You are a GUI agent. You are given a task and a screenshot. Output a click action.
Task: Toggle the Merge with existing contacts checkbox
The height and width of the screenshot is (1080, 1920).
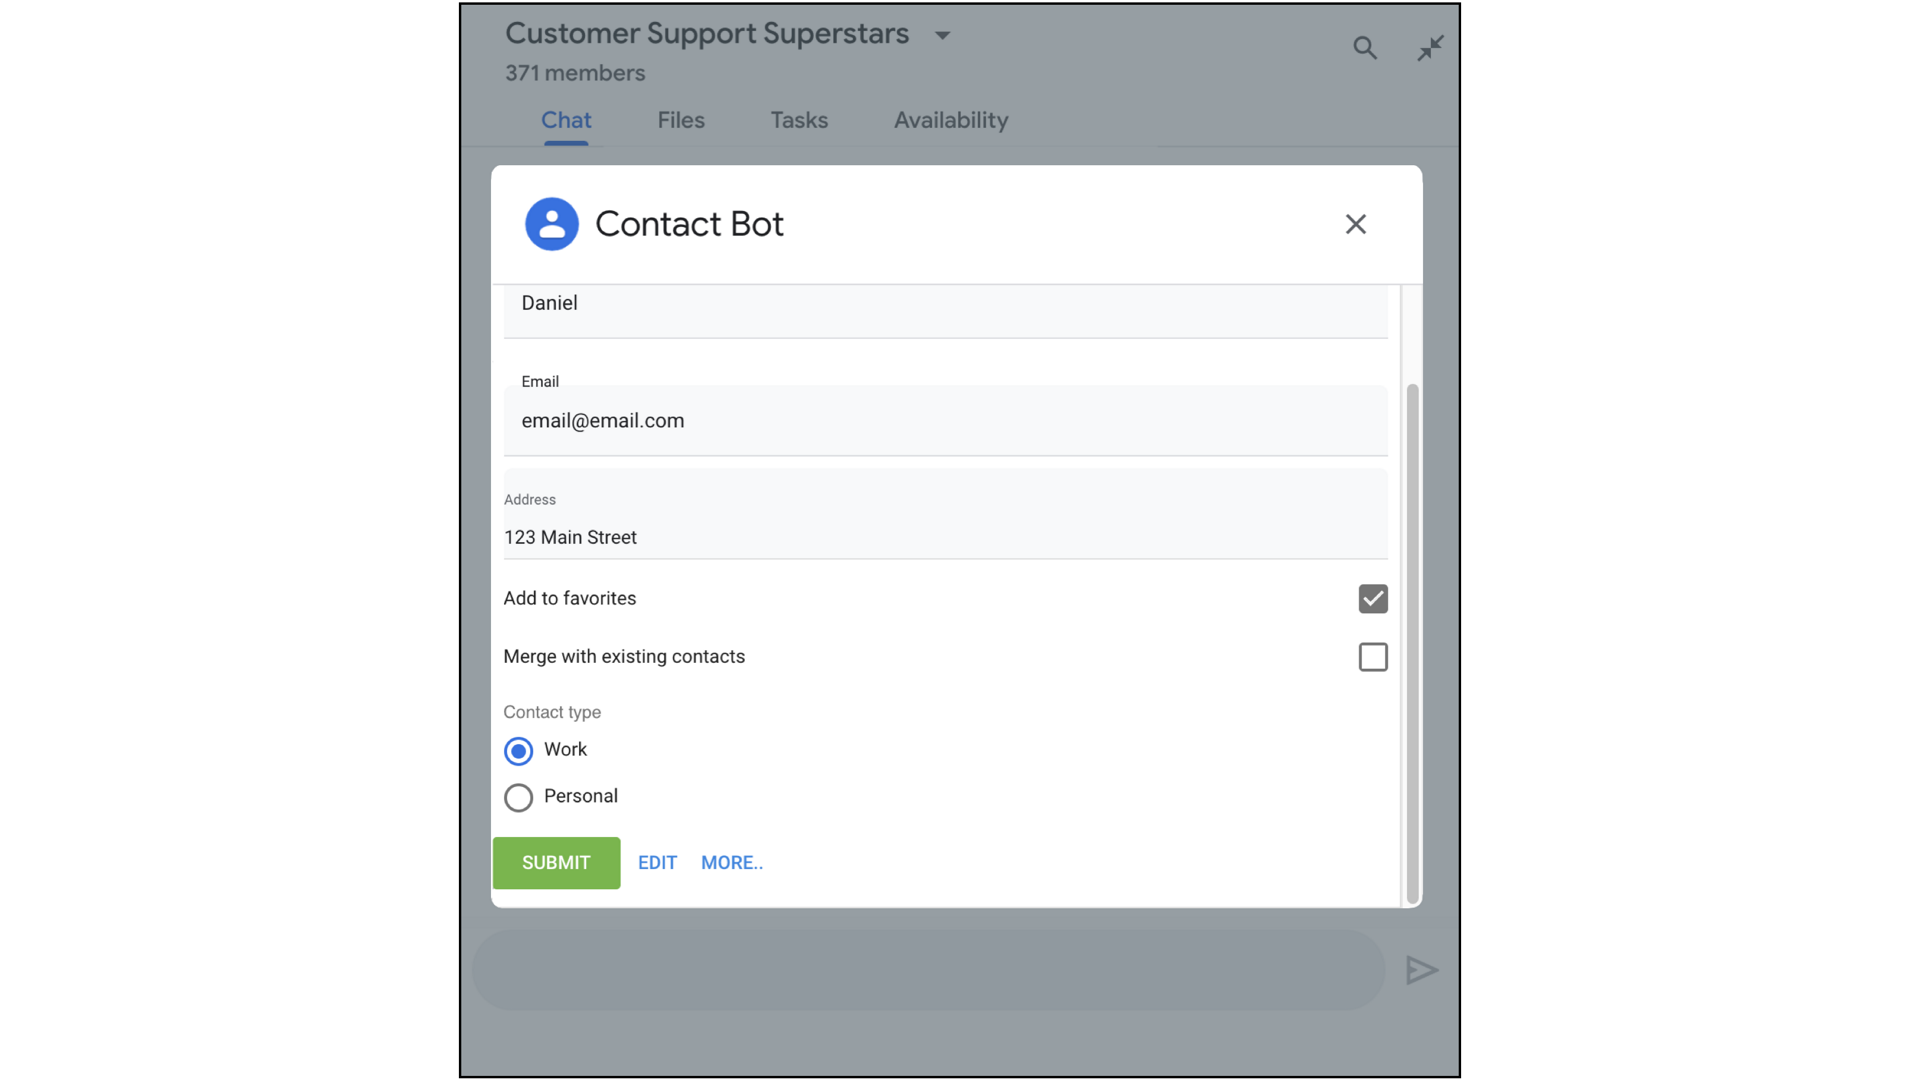tap(1373, 657)
